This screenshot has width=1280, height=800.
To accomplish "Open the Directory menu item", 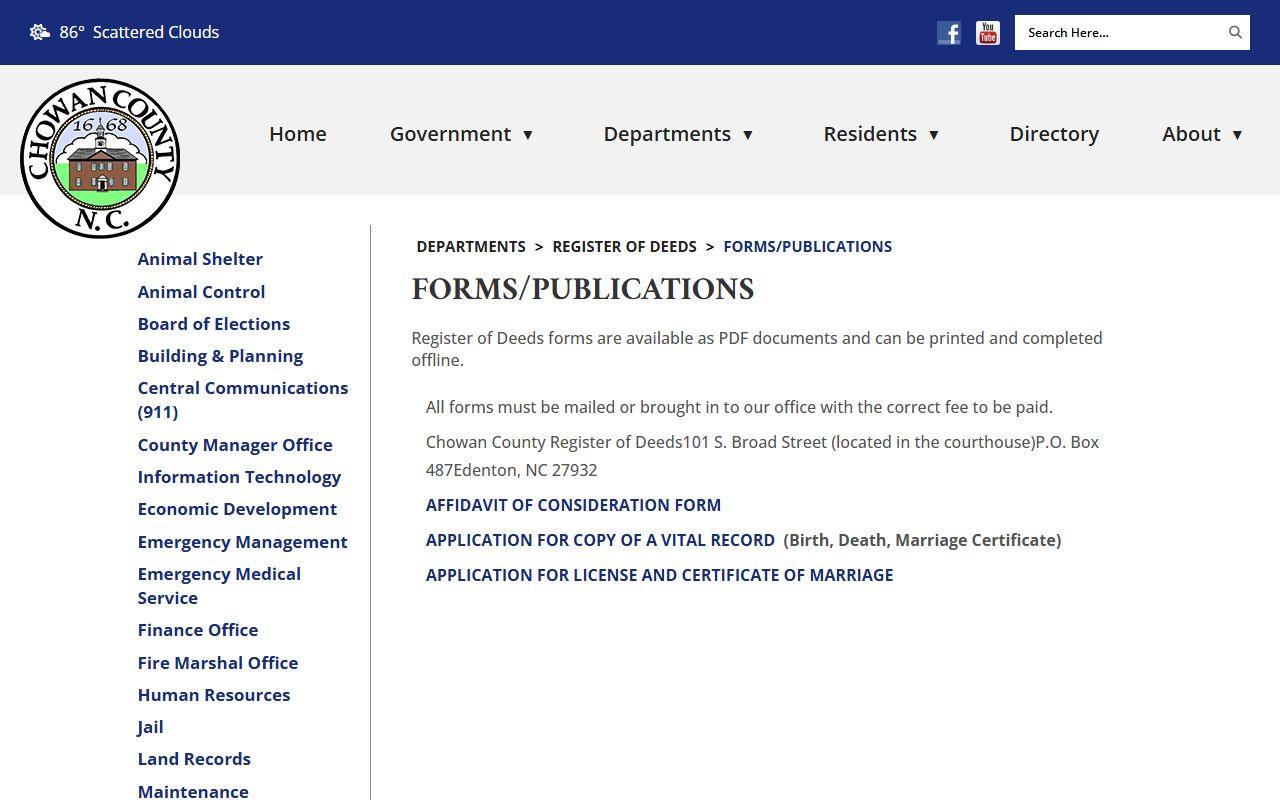I will pos(1054,134).
